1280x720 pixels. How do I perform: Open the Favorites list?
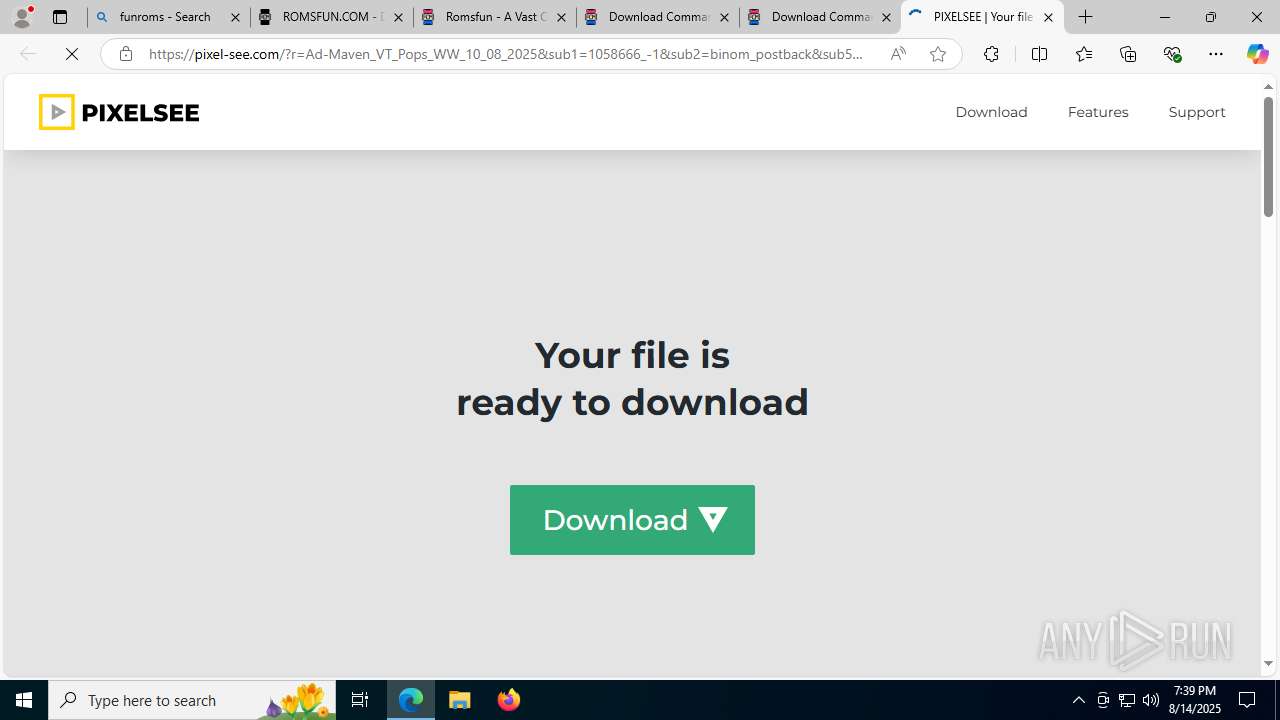(1083, 54)
